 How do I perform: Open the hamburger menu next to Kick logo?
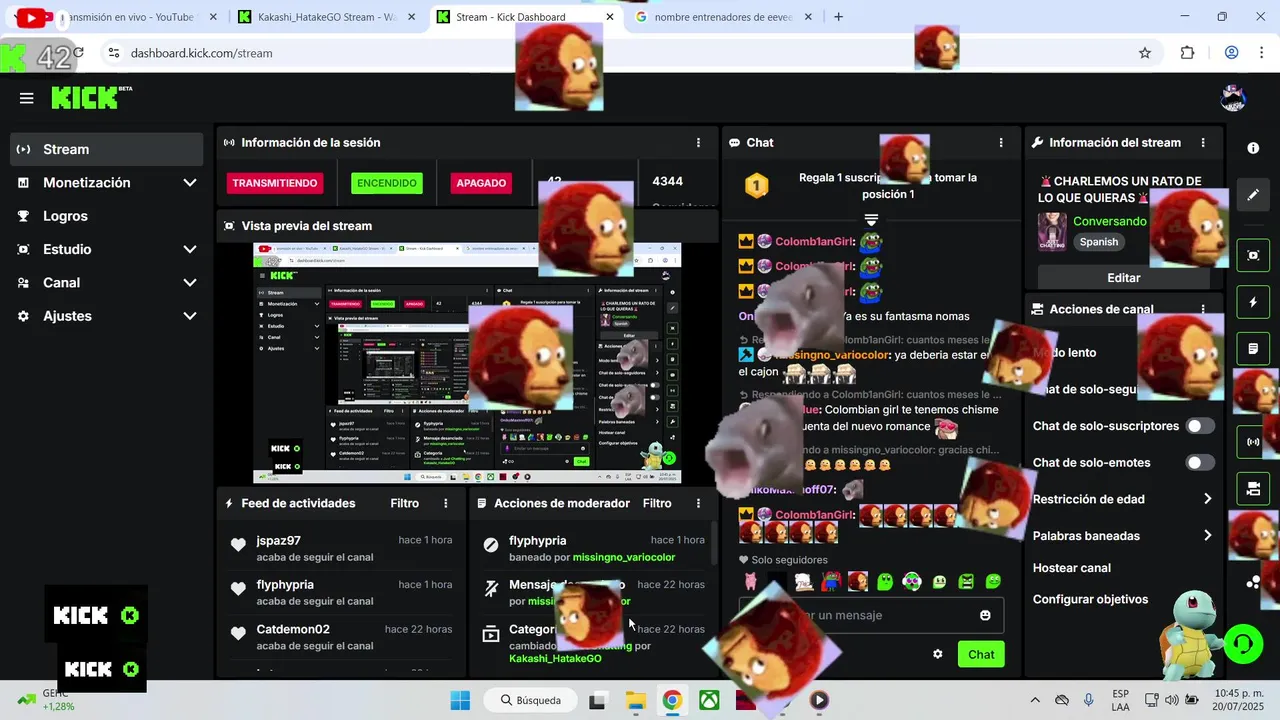(27, 98)
